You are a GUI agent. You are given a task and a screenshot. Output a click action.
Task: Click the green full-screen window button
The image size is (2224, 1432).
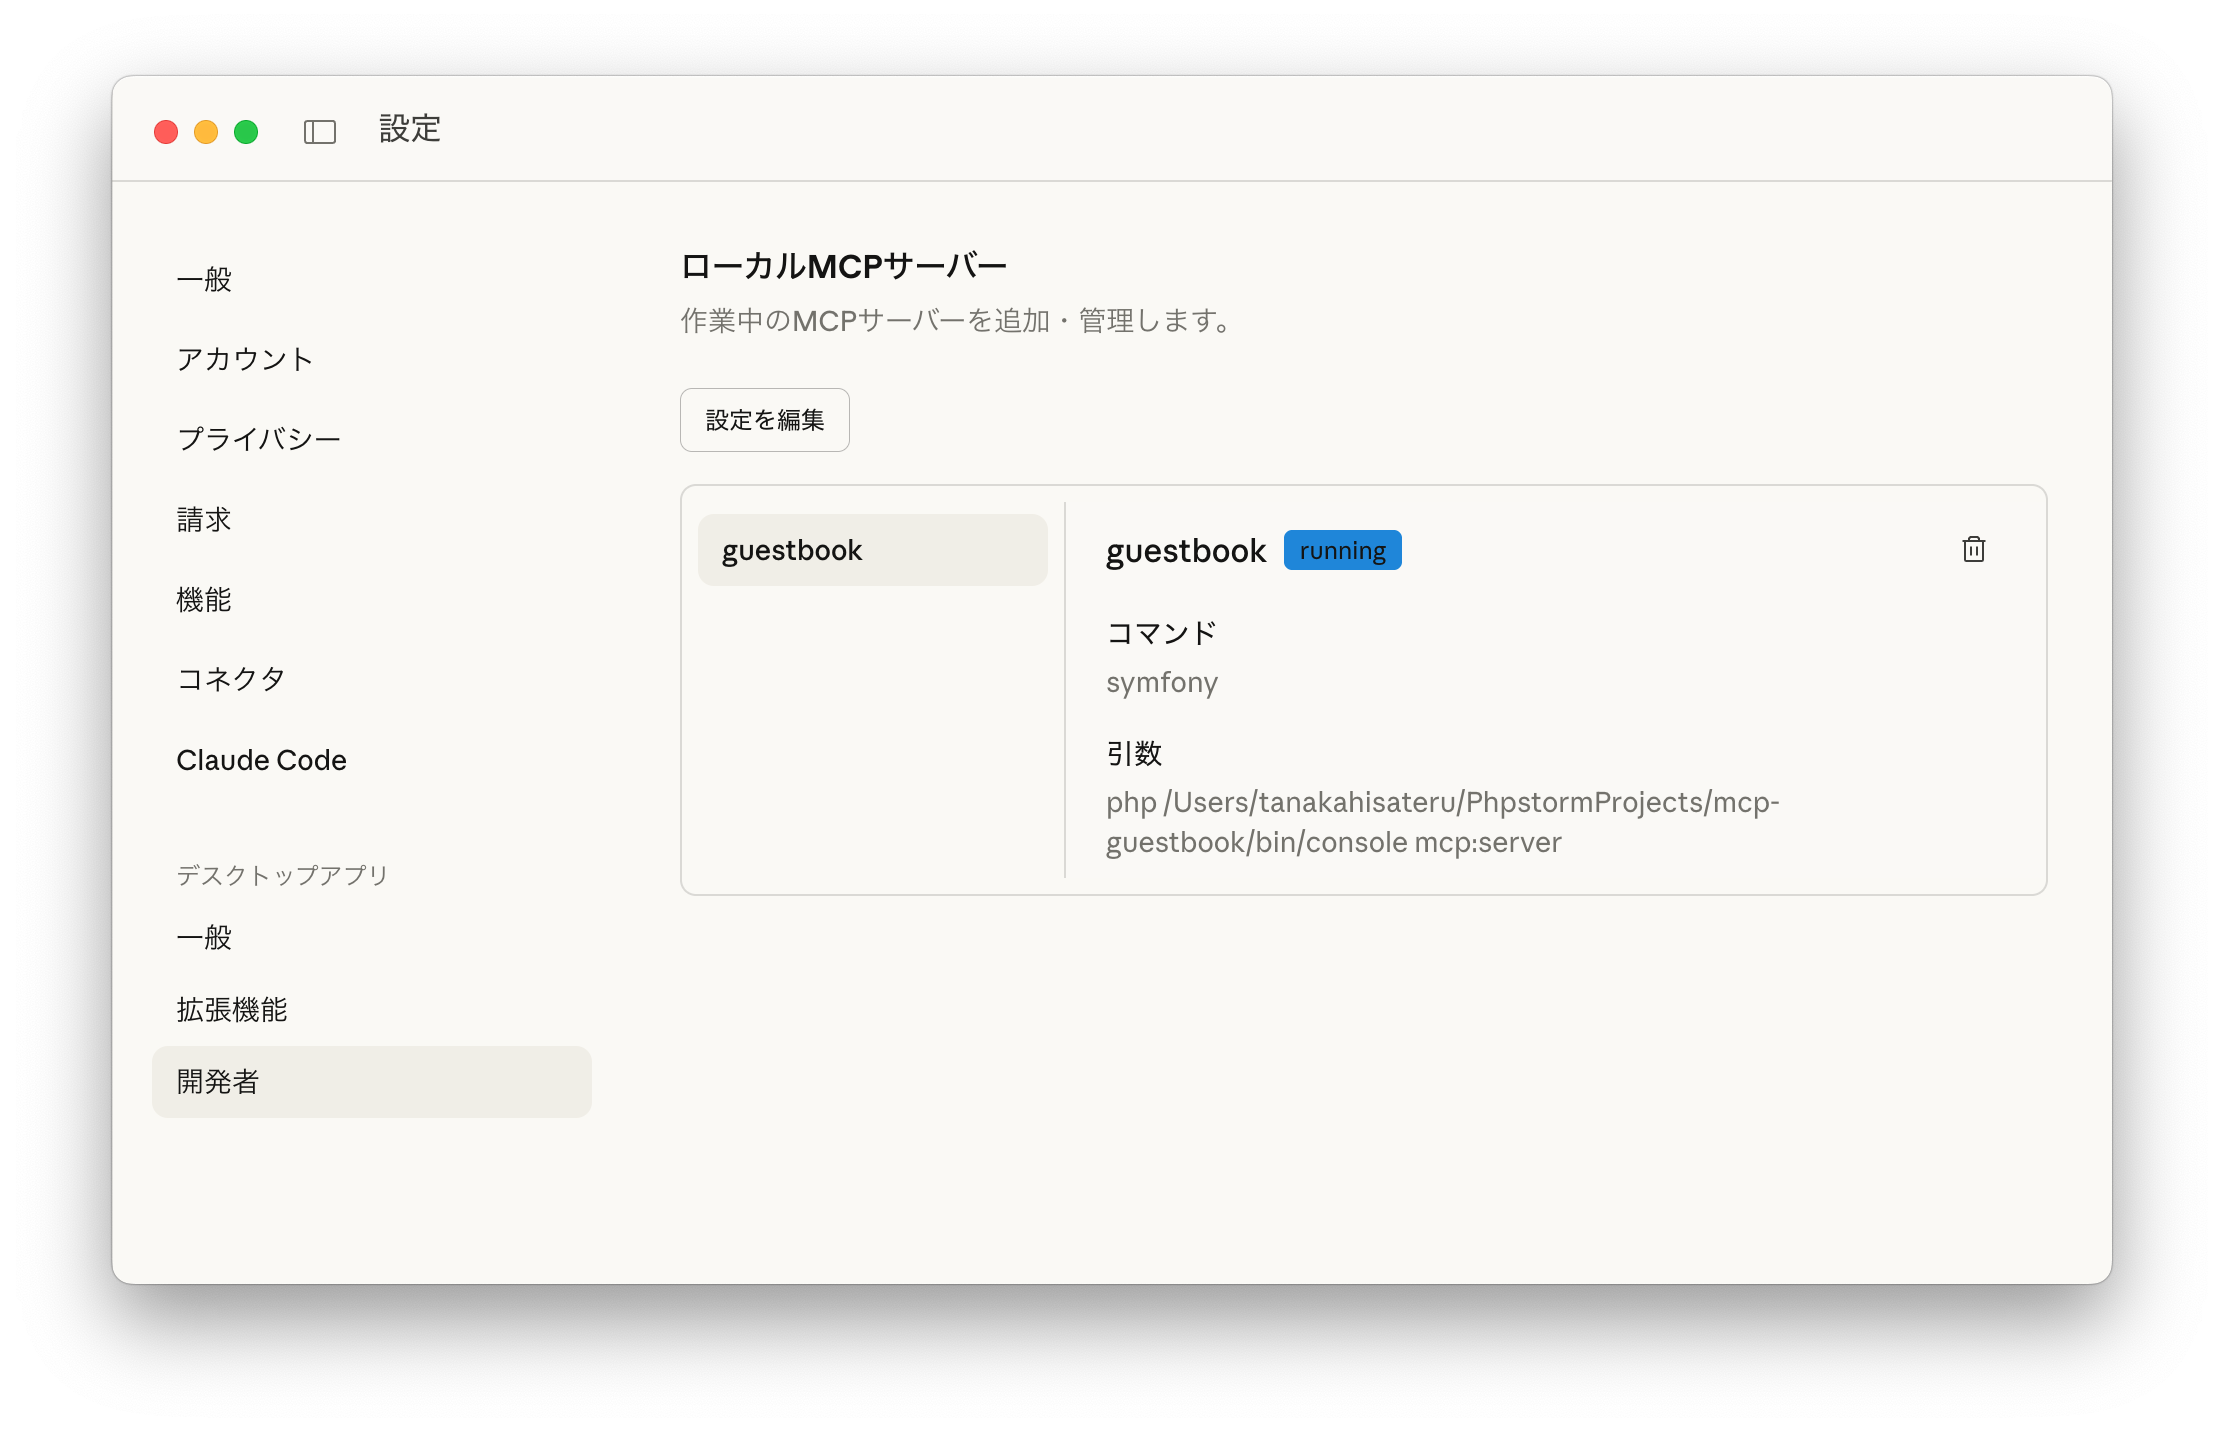click(x=246, y=132)
